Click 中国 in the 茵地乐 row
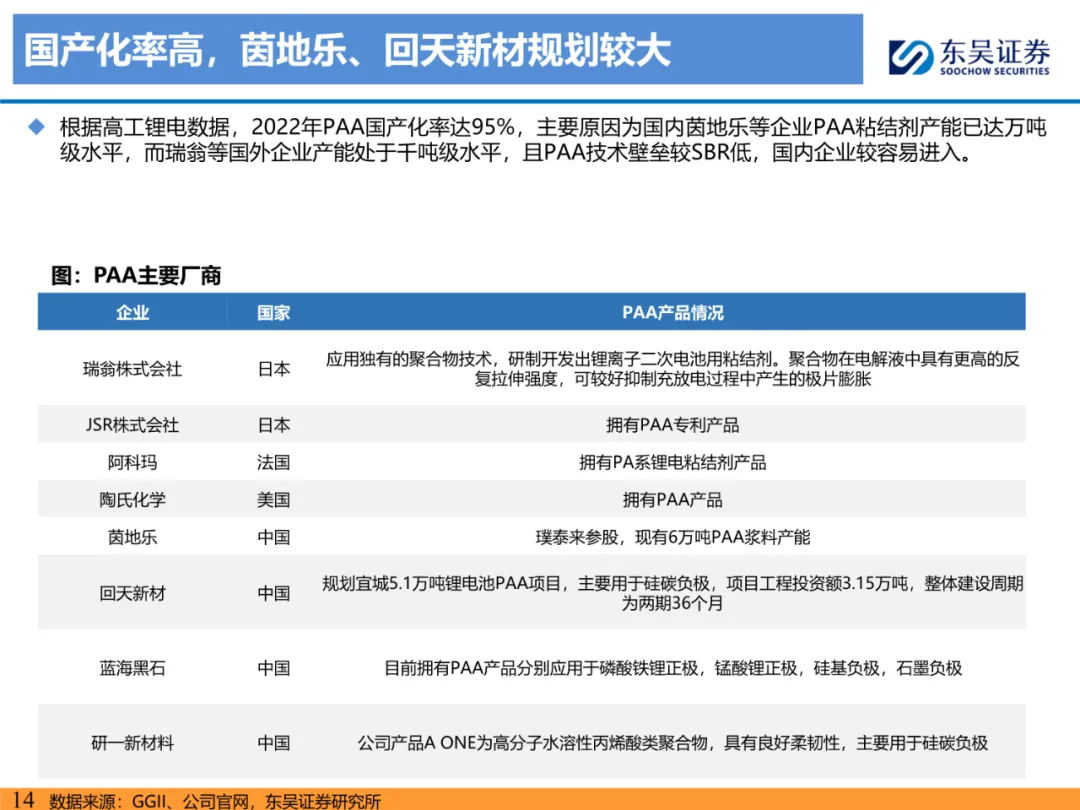 click(273, 537)
